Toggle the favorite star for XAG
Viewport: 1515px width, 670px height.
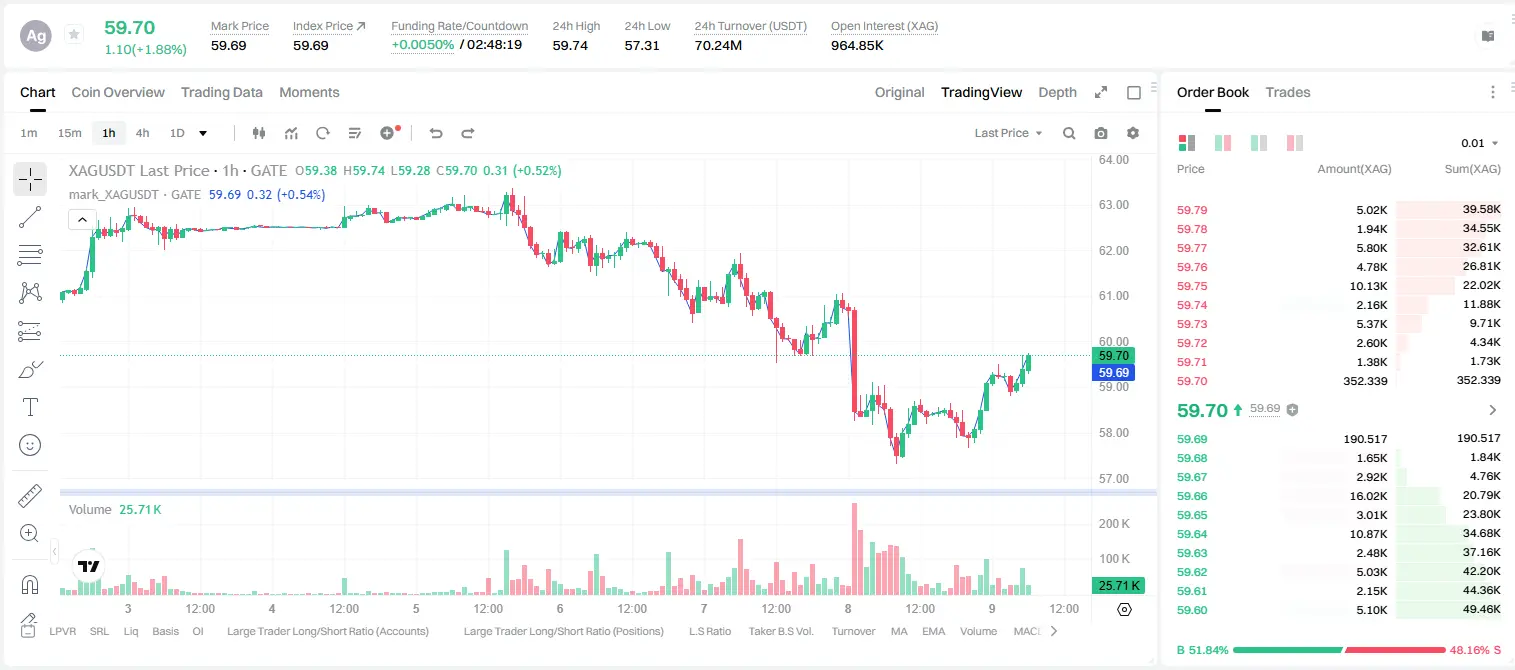click(74, 35)
